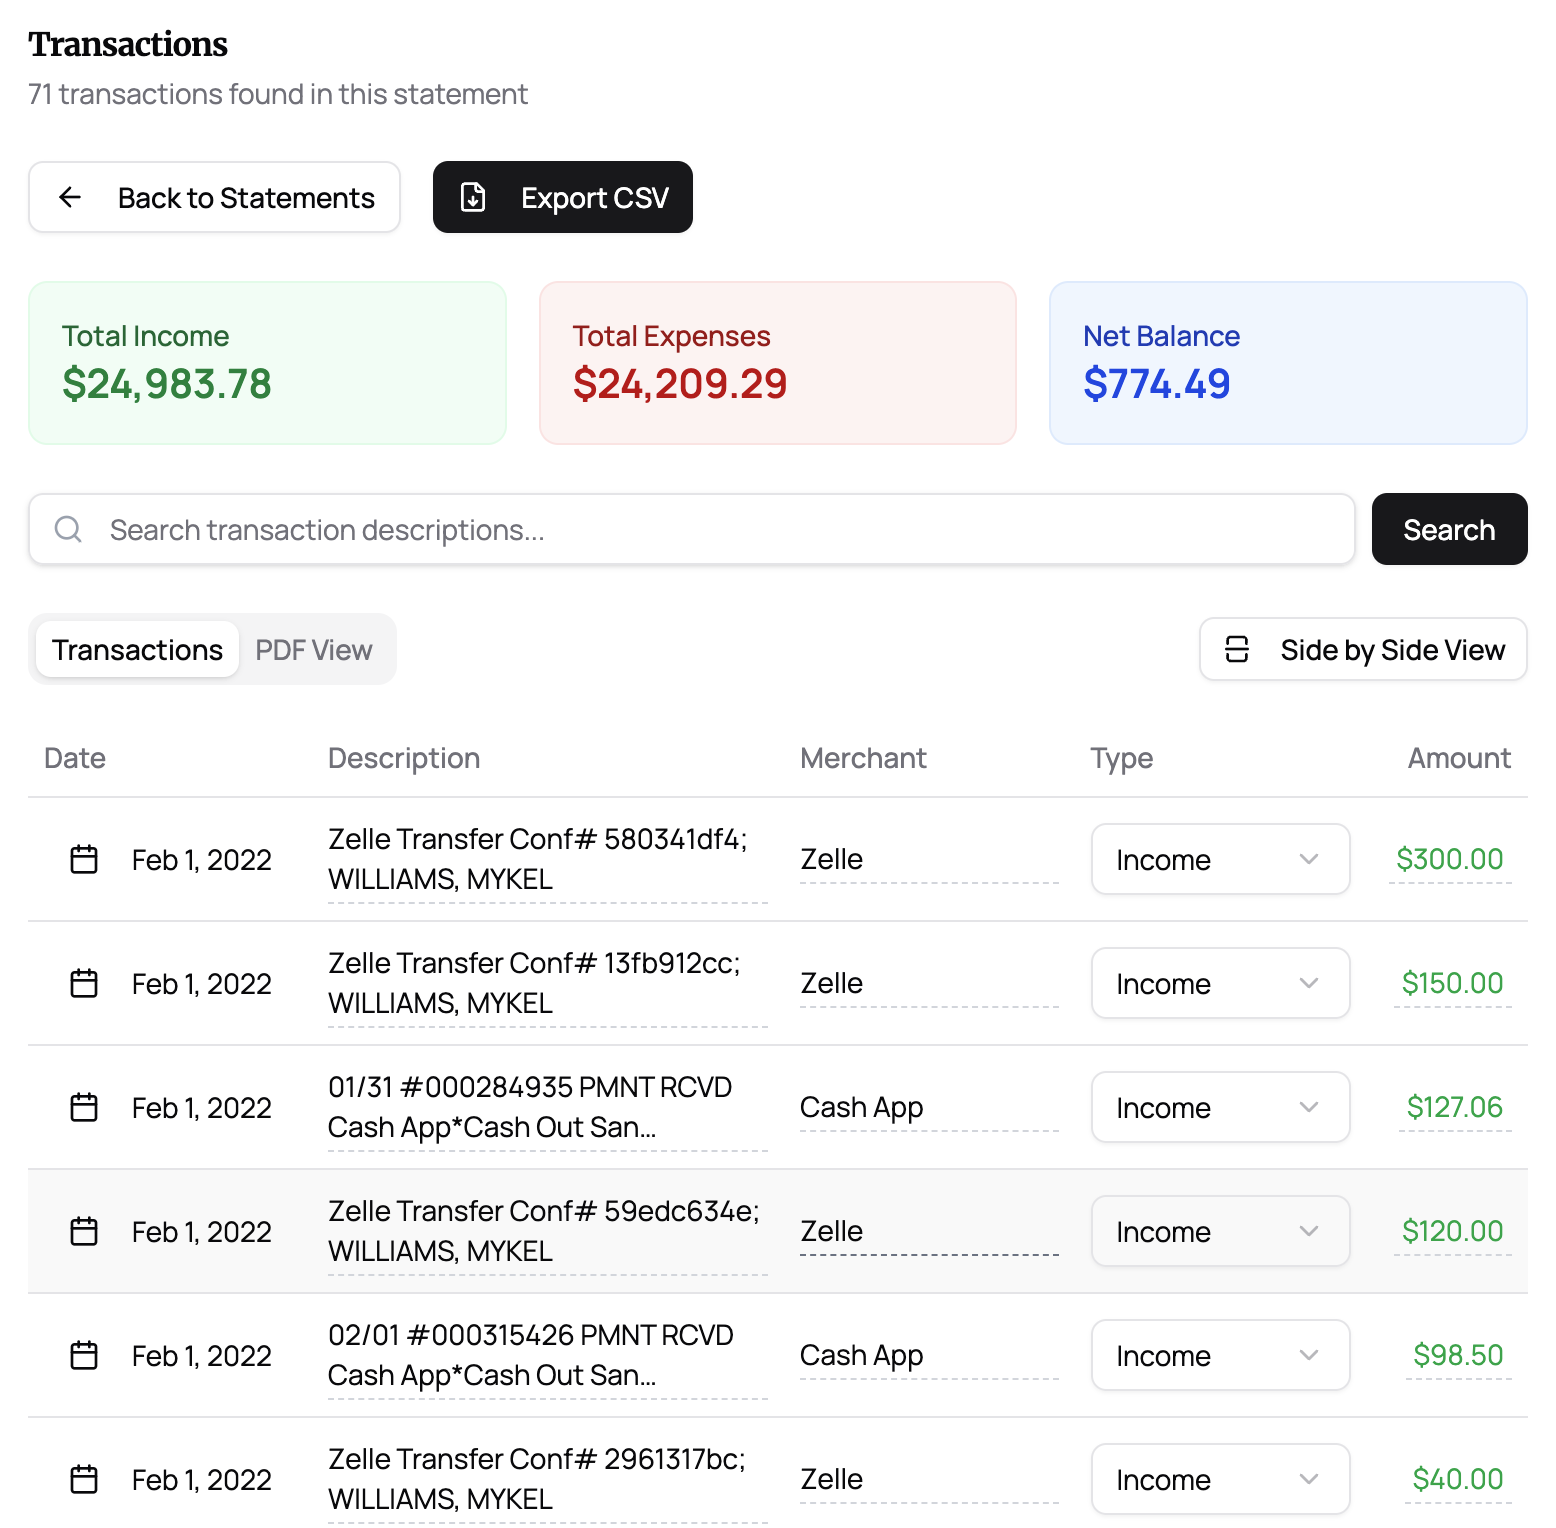
Task: Click calendar icon for $127.06 transaction
Action: tap(84, 1107)
